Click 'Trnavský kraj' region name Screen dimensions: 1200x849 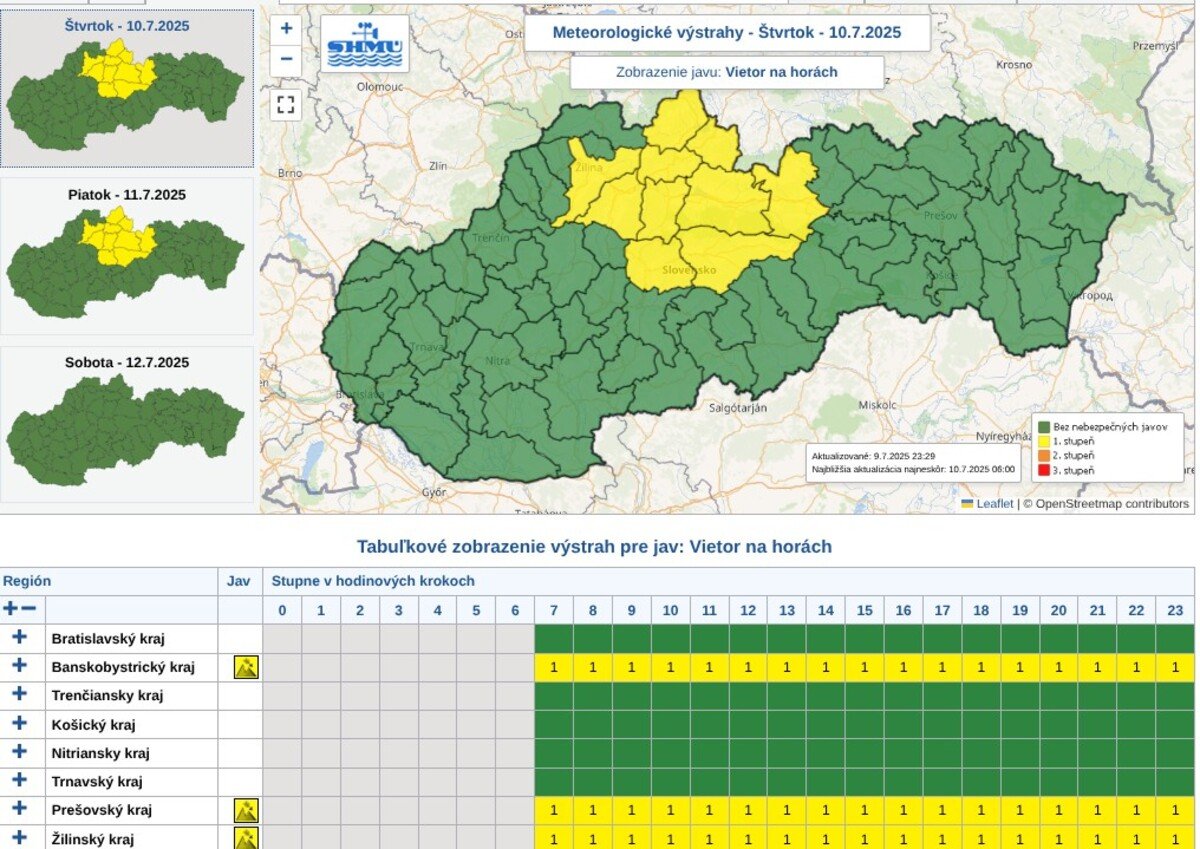[x=97, y=781]
